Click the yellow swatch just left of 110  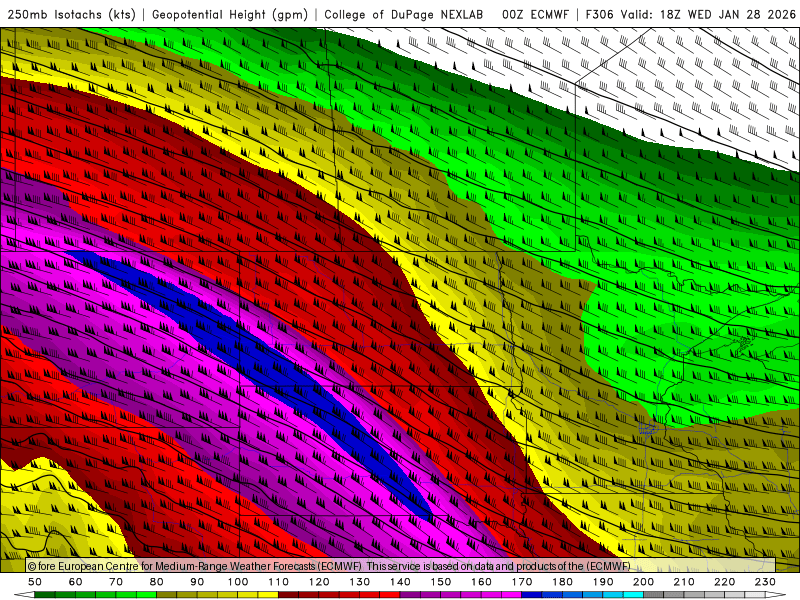(268, 595)
